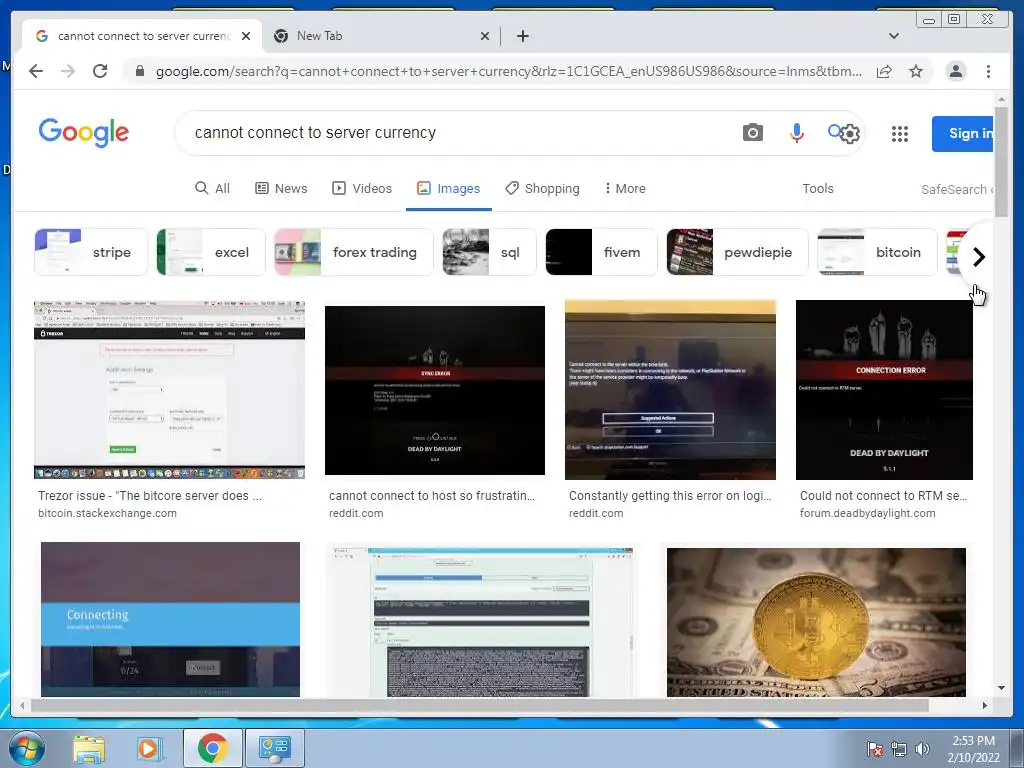Filter images by excel chip

coord(211,252)
